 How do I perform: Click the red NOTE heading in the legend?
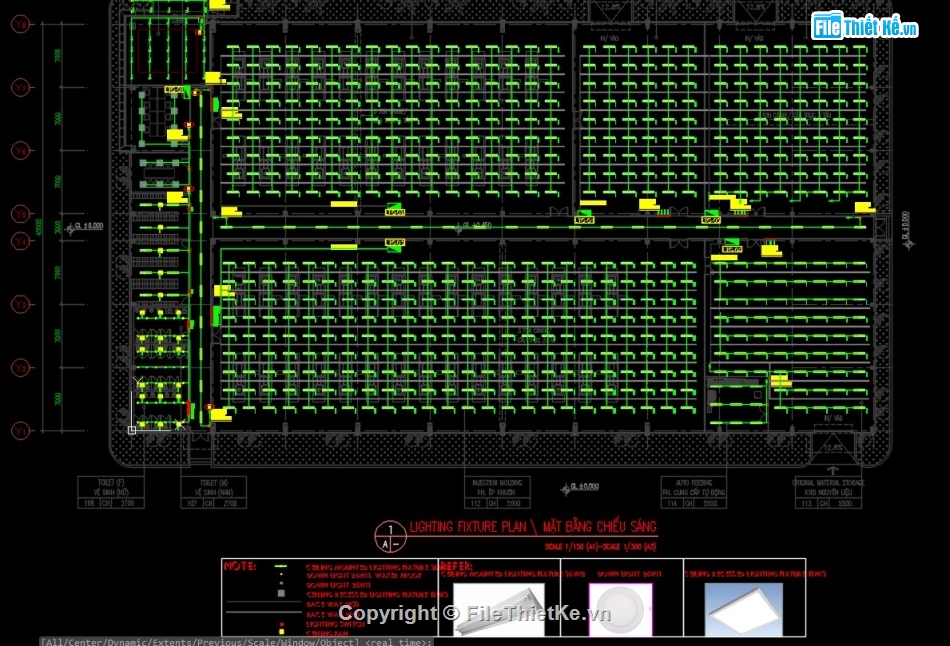[x=240, y=566]
